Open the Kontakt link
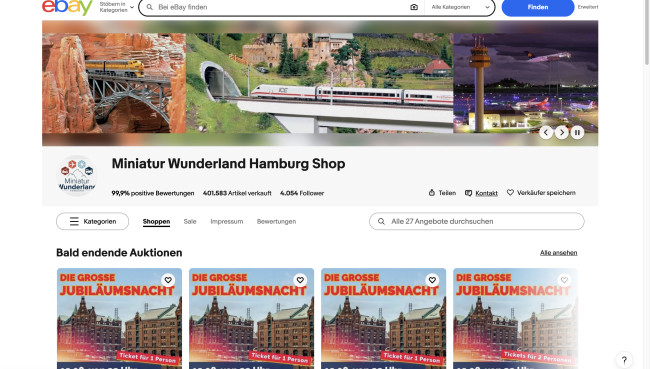650x369 pixels. click(486, 193)
